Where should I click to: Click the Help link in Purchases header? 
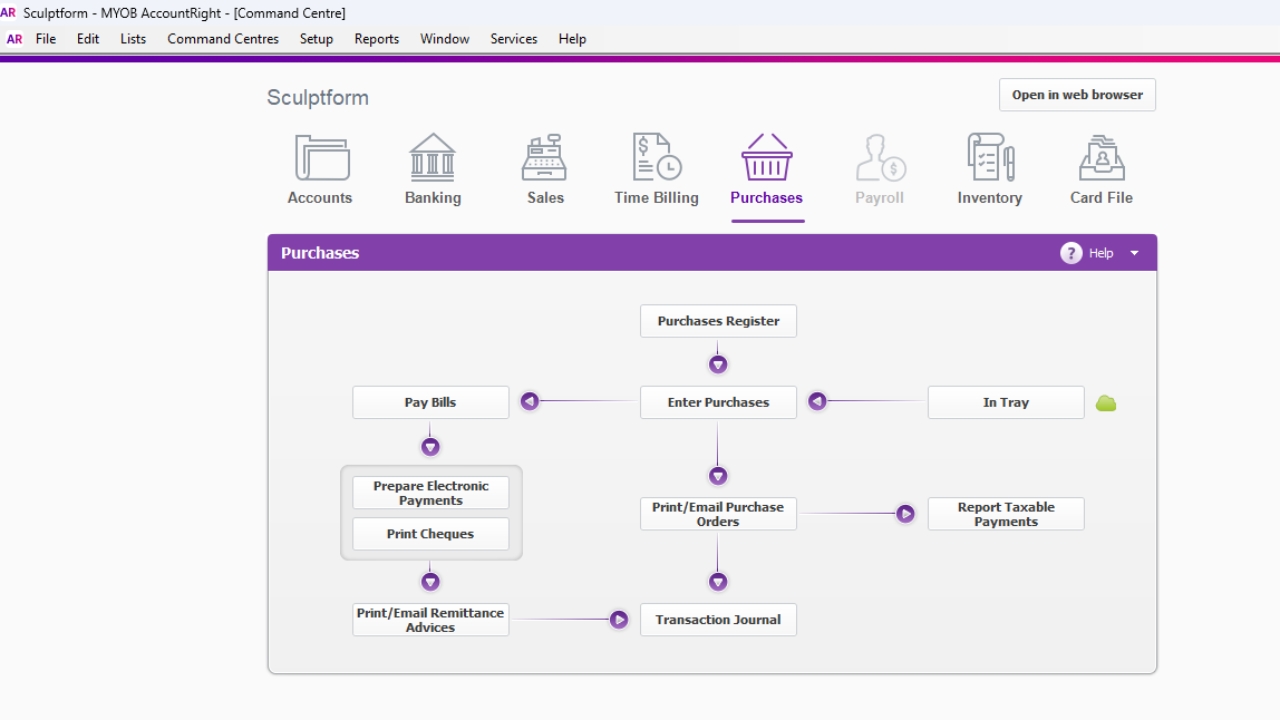click(x=1101, y=253)
